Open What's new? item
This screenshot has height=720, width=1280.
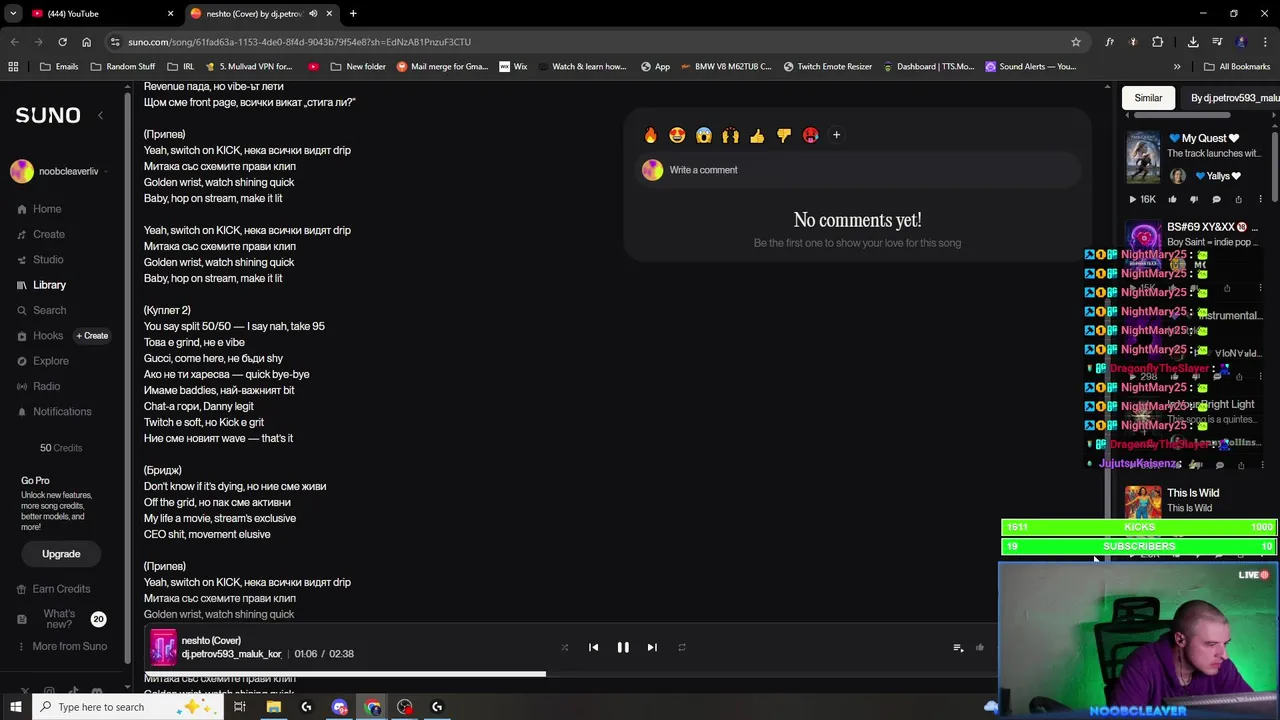[x=59, y=619]
